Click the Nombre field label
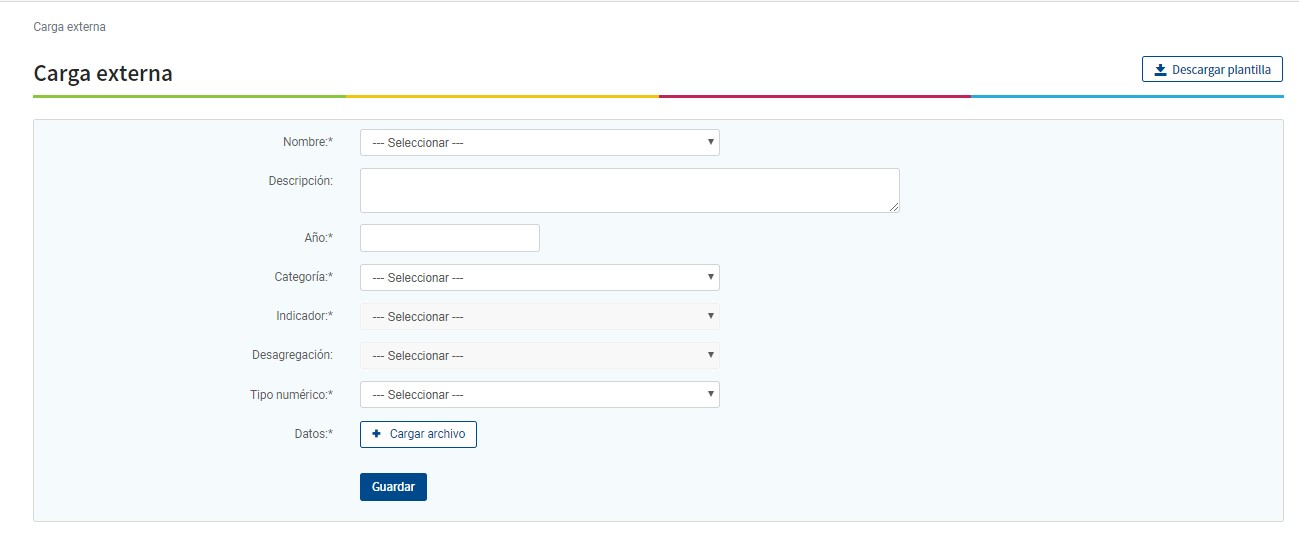The image size is (1299, 534). 307,143
